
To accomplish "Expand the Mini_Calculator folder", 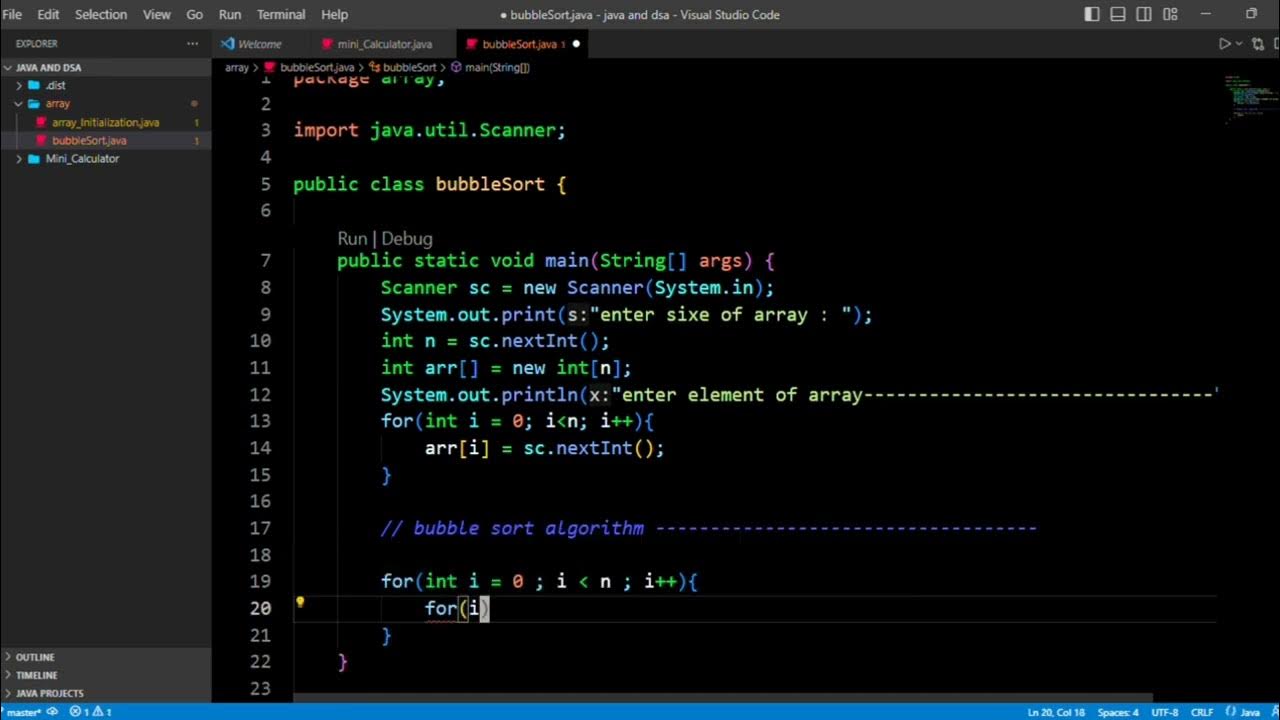I will [x=19, y=159].
